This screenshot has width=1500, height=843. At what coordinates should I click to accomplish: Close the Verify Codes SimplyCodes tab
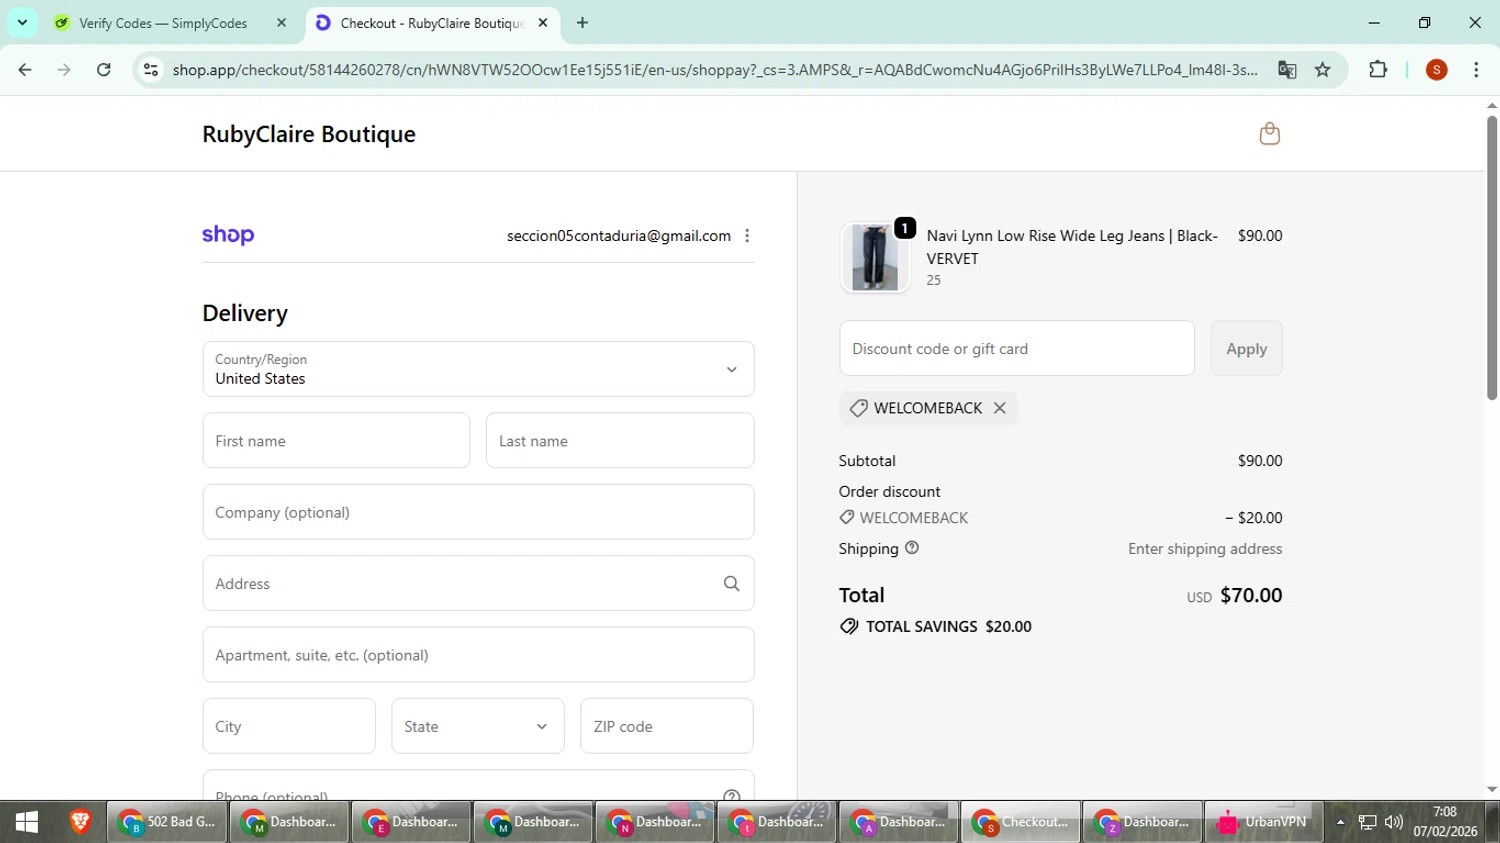pos(281,23)
